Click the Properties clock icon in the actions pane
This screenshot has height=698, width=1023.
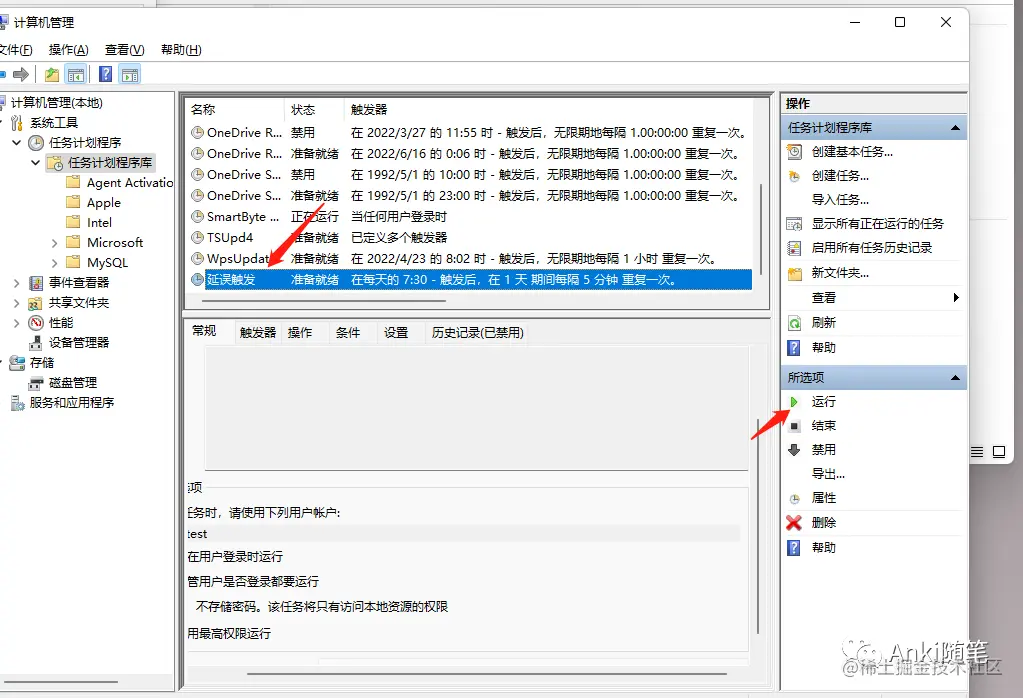(794, 499)
